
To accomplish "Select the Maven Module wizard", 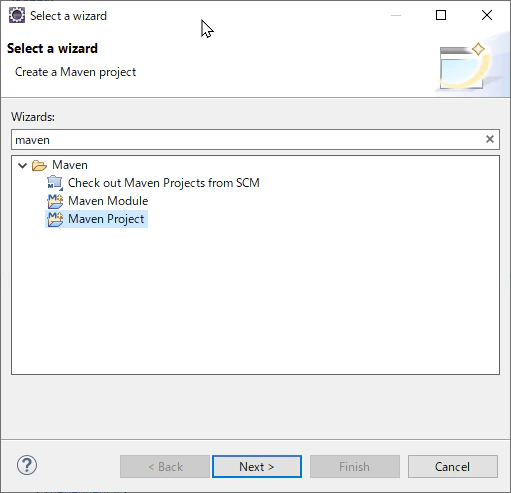I will (108, 201).
